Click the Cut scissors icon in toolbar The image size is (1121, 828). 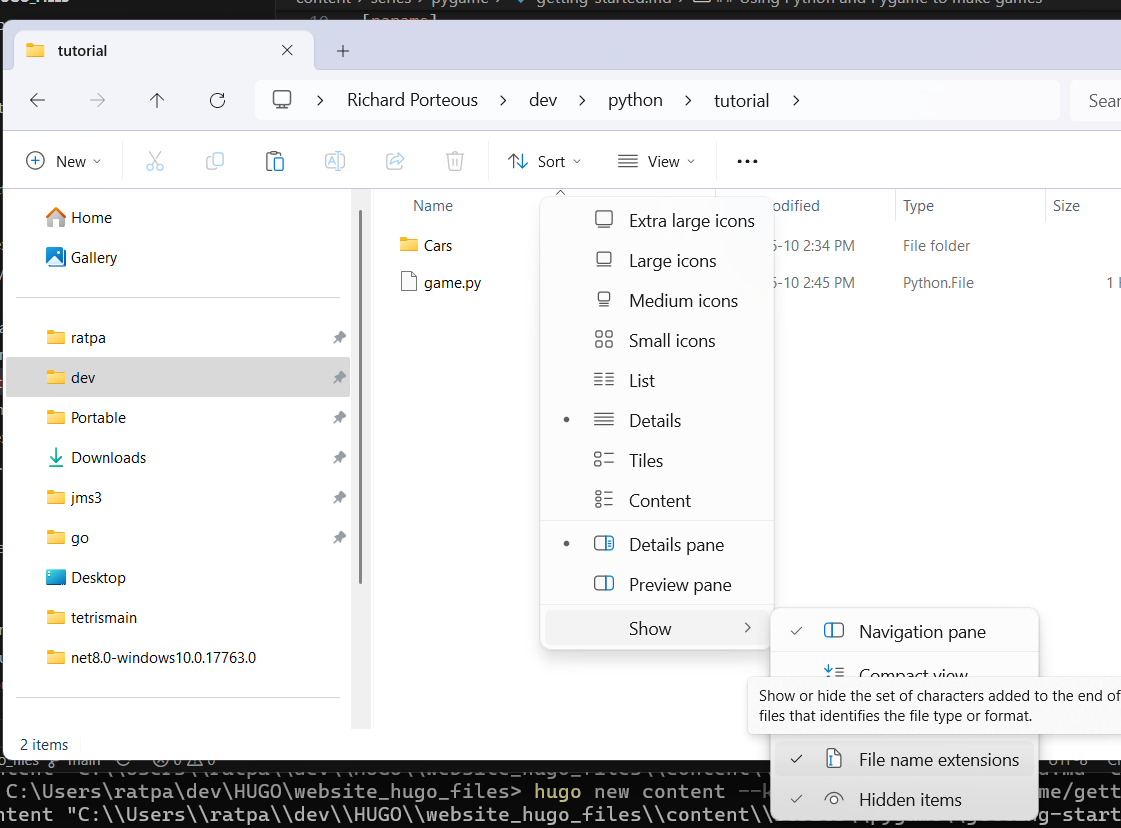(155, 161)
